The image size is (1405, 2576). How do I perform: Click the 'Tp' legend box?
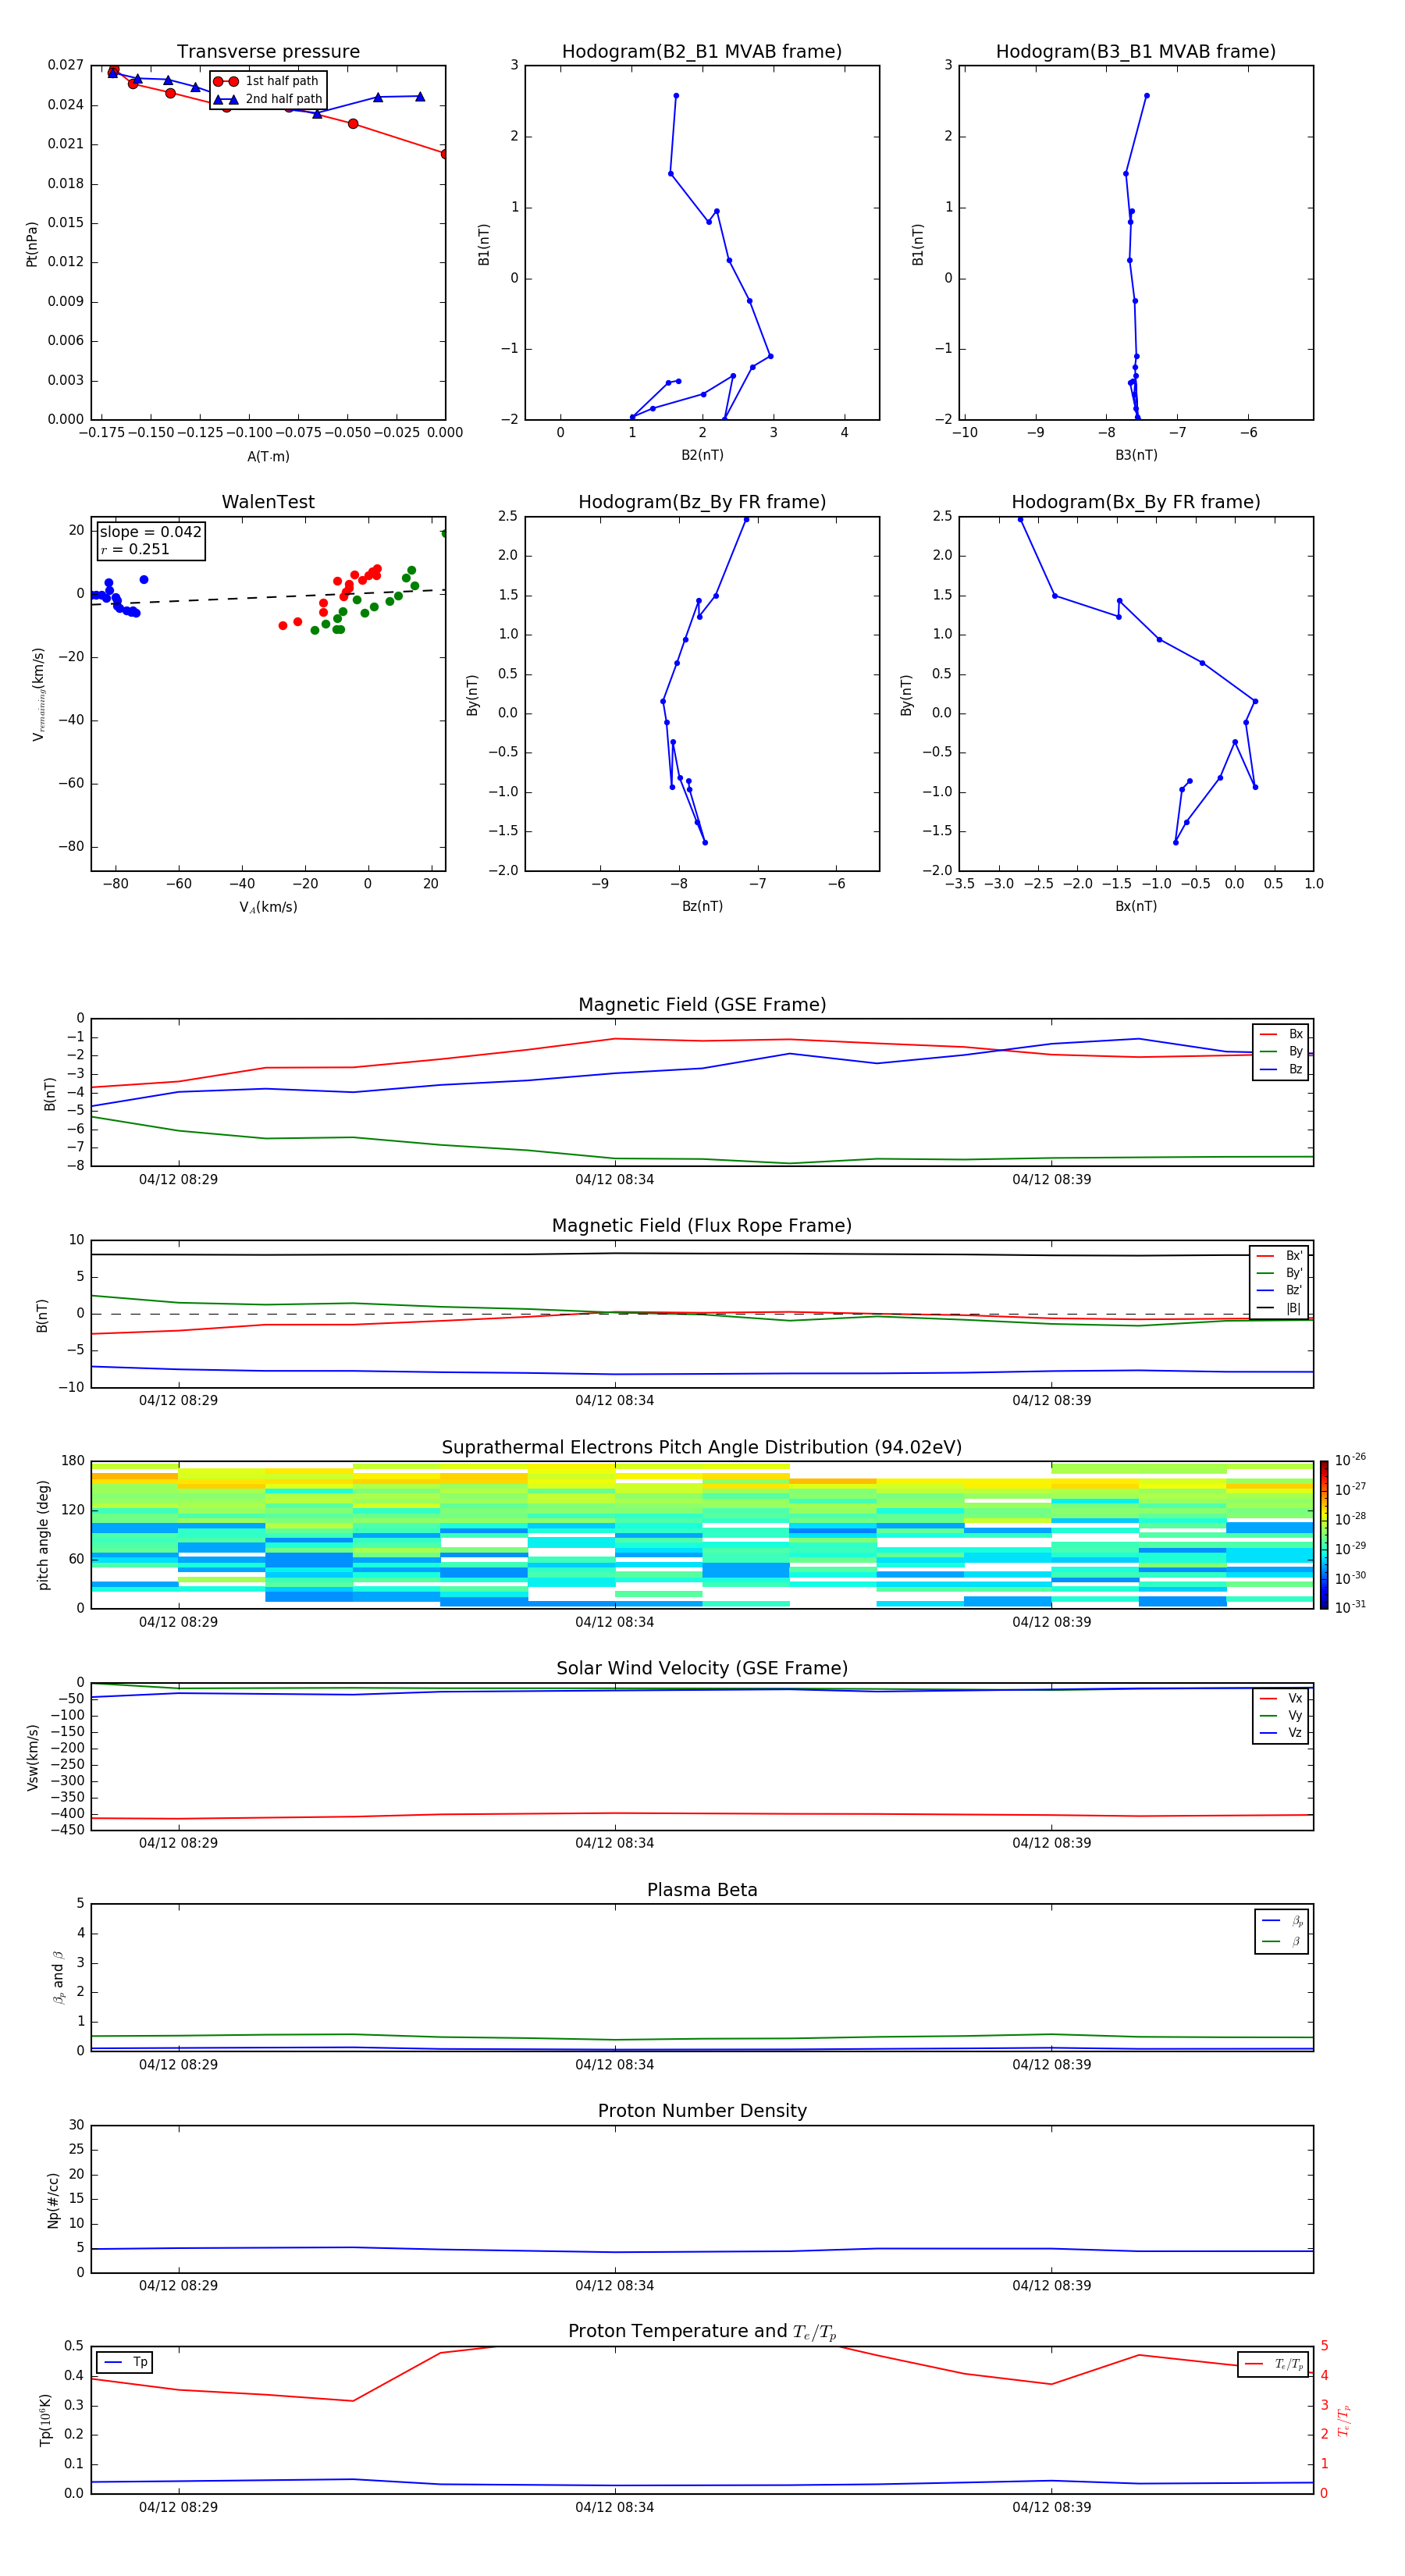coord(125,2362)
